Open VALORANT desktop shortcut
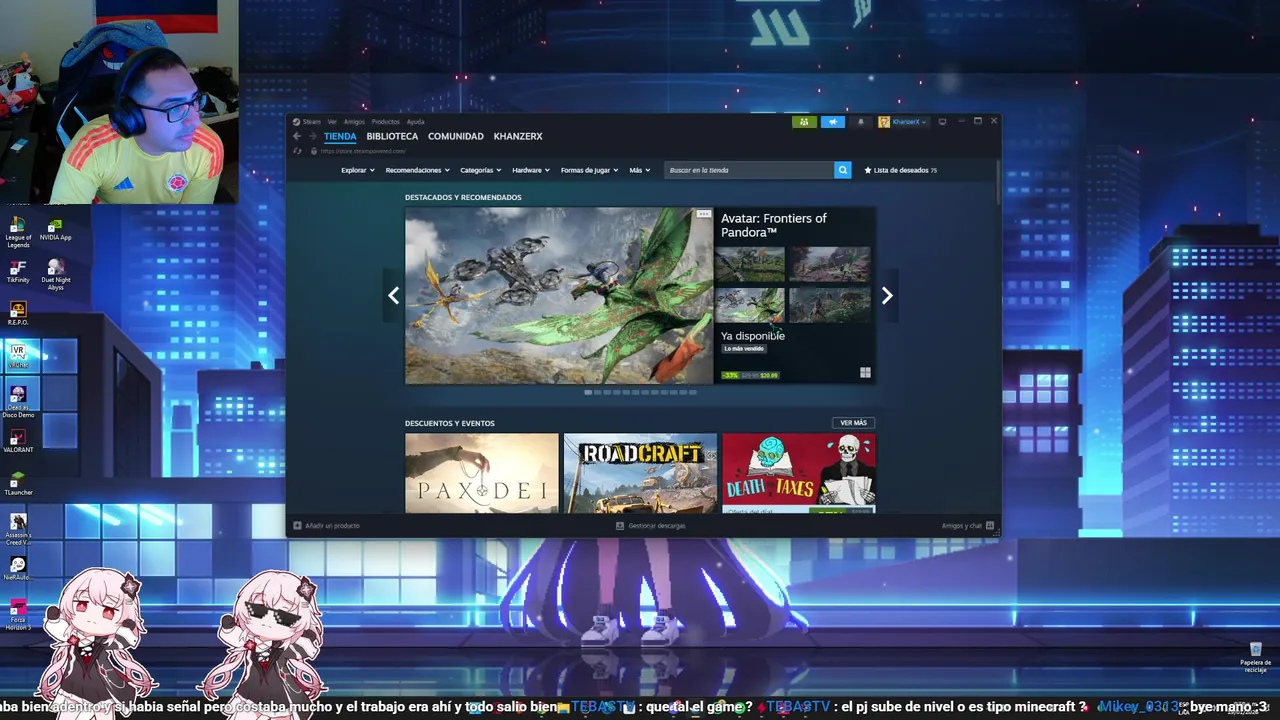This screenshot has height=720, width=1280. [18, 441]
